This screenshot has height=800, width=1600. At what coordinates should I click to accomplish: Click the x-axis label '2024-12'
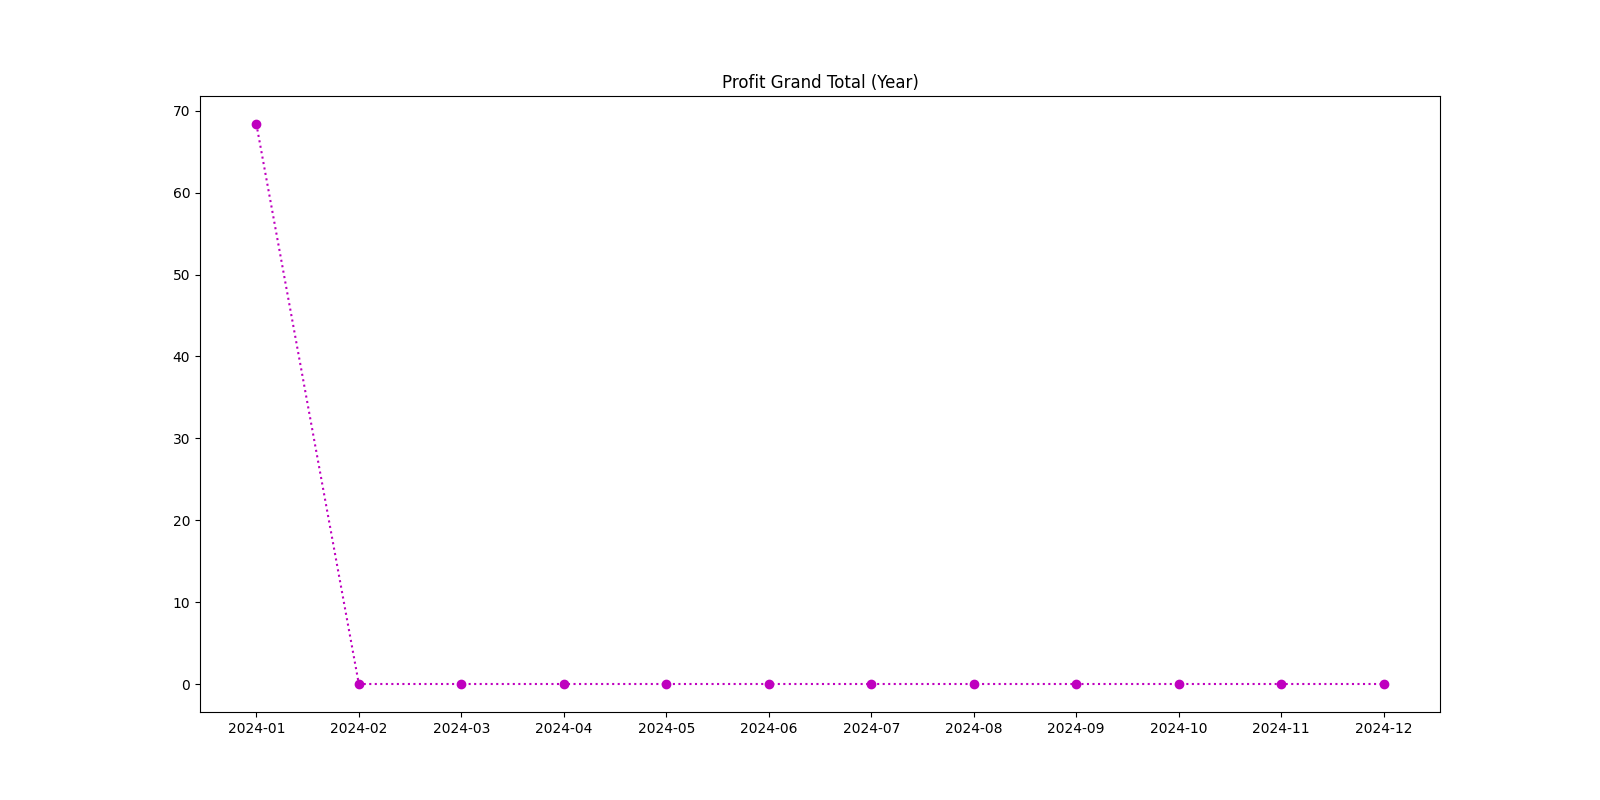coord(1384,728)
